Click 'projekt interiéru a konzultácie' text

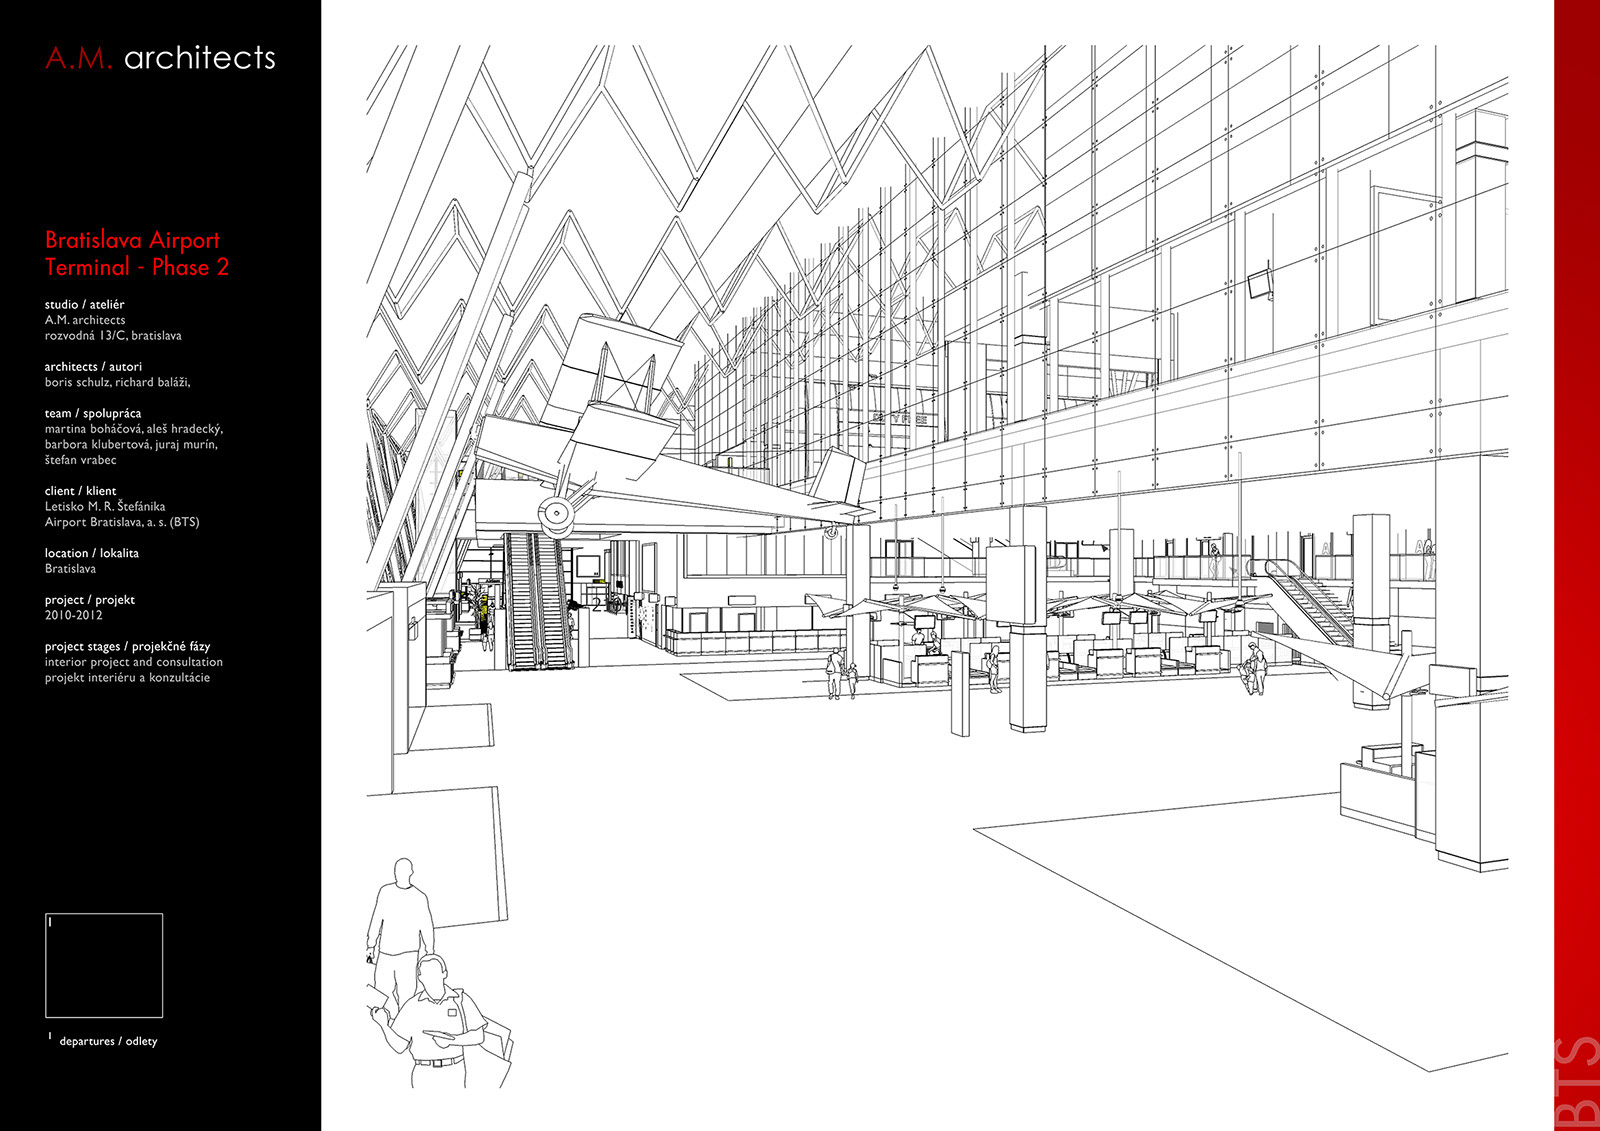(127, 678)
